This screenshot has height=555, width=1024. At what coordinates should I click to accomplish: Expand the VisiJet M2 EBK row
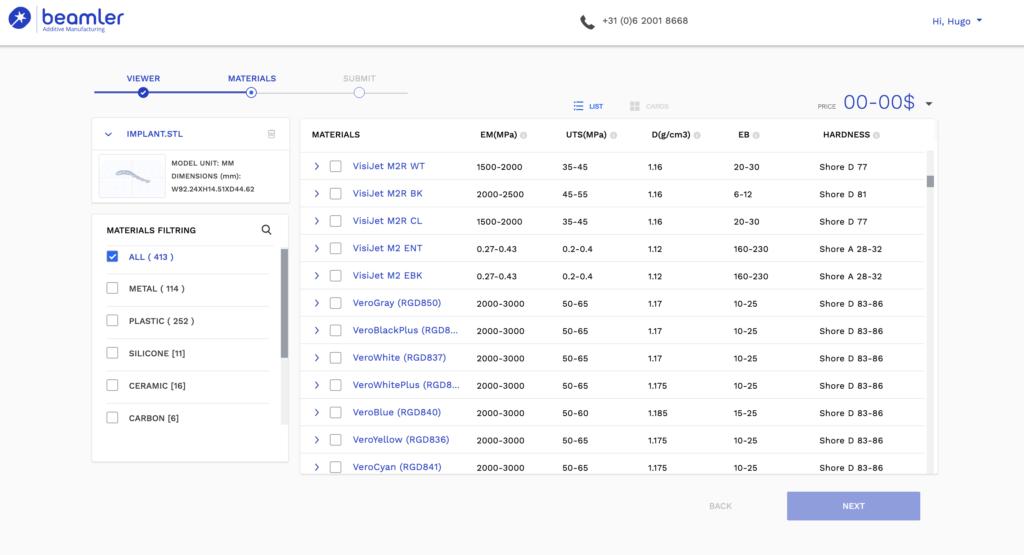[317, 276]
